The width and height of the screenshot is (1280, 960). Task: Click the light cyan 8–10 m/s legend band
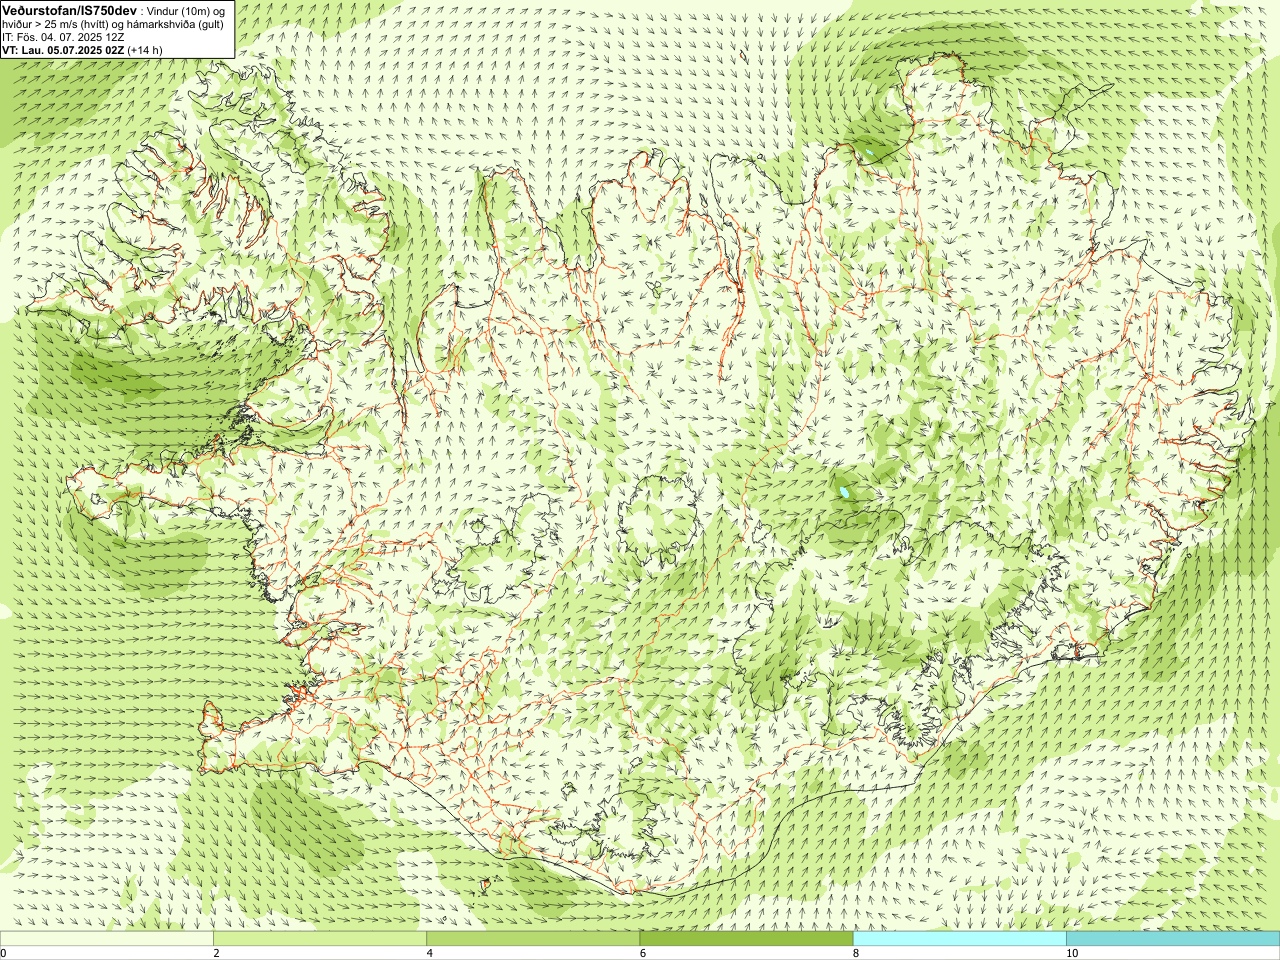[960, 939]
